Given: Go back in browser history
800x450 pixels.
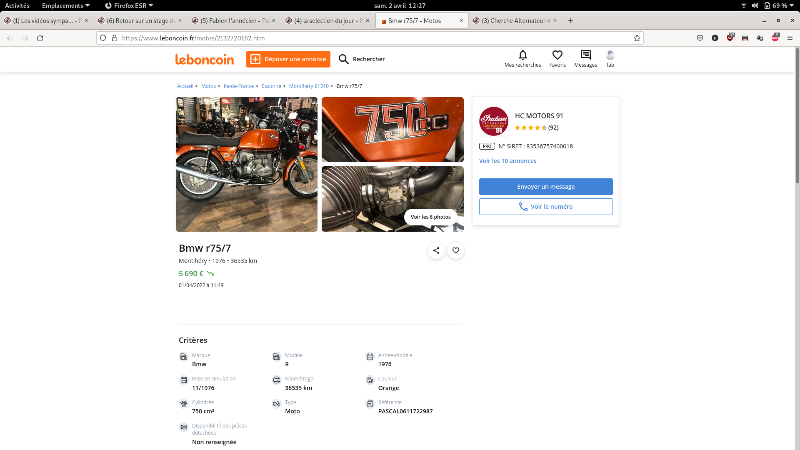Looking at the screenshot, I should point(10,38).
